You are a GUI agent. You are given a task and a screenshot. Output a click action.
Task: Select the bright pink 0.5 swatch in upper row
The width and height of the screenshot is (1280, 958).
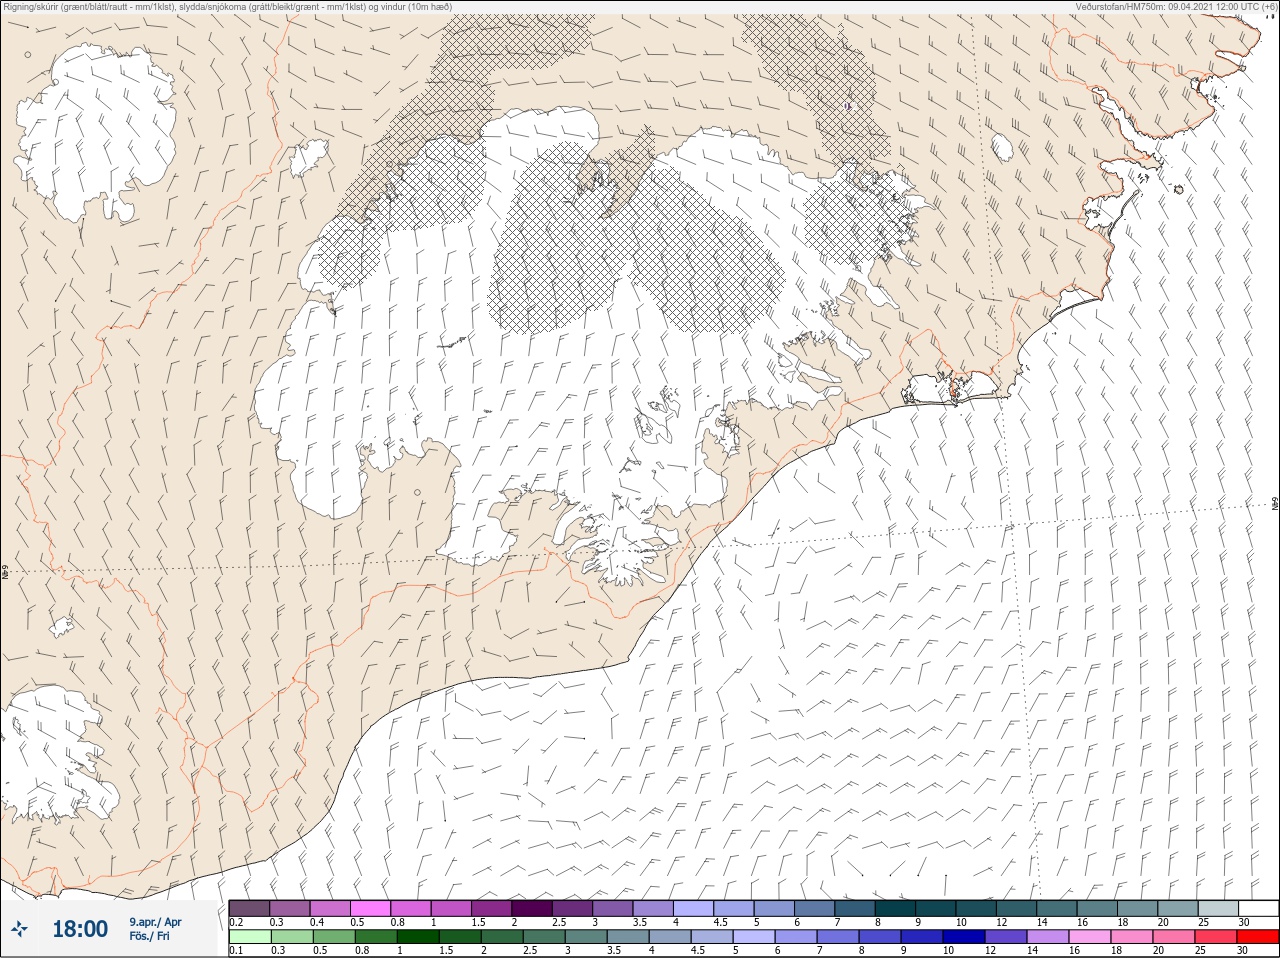370,908
